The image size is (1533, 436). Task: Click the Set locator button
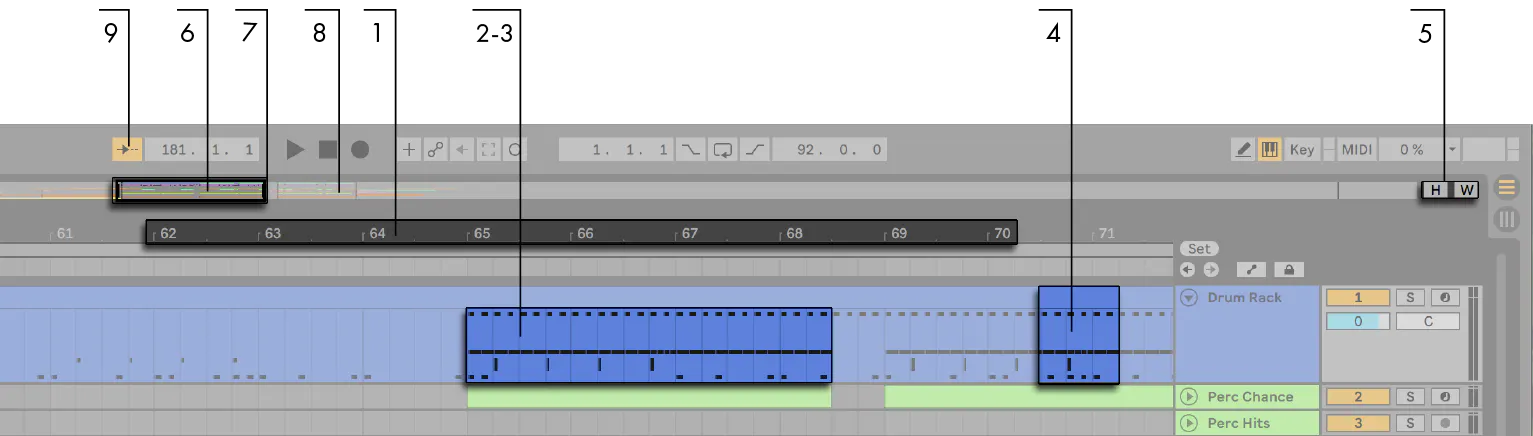pos(1198,249)
